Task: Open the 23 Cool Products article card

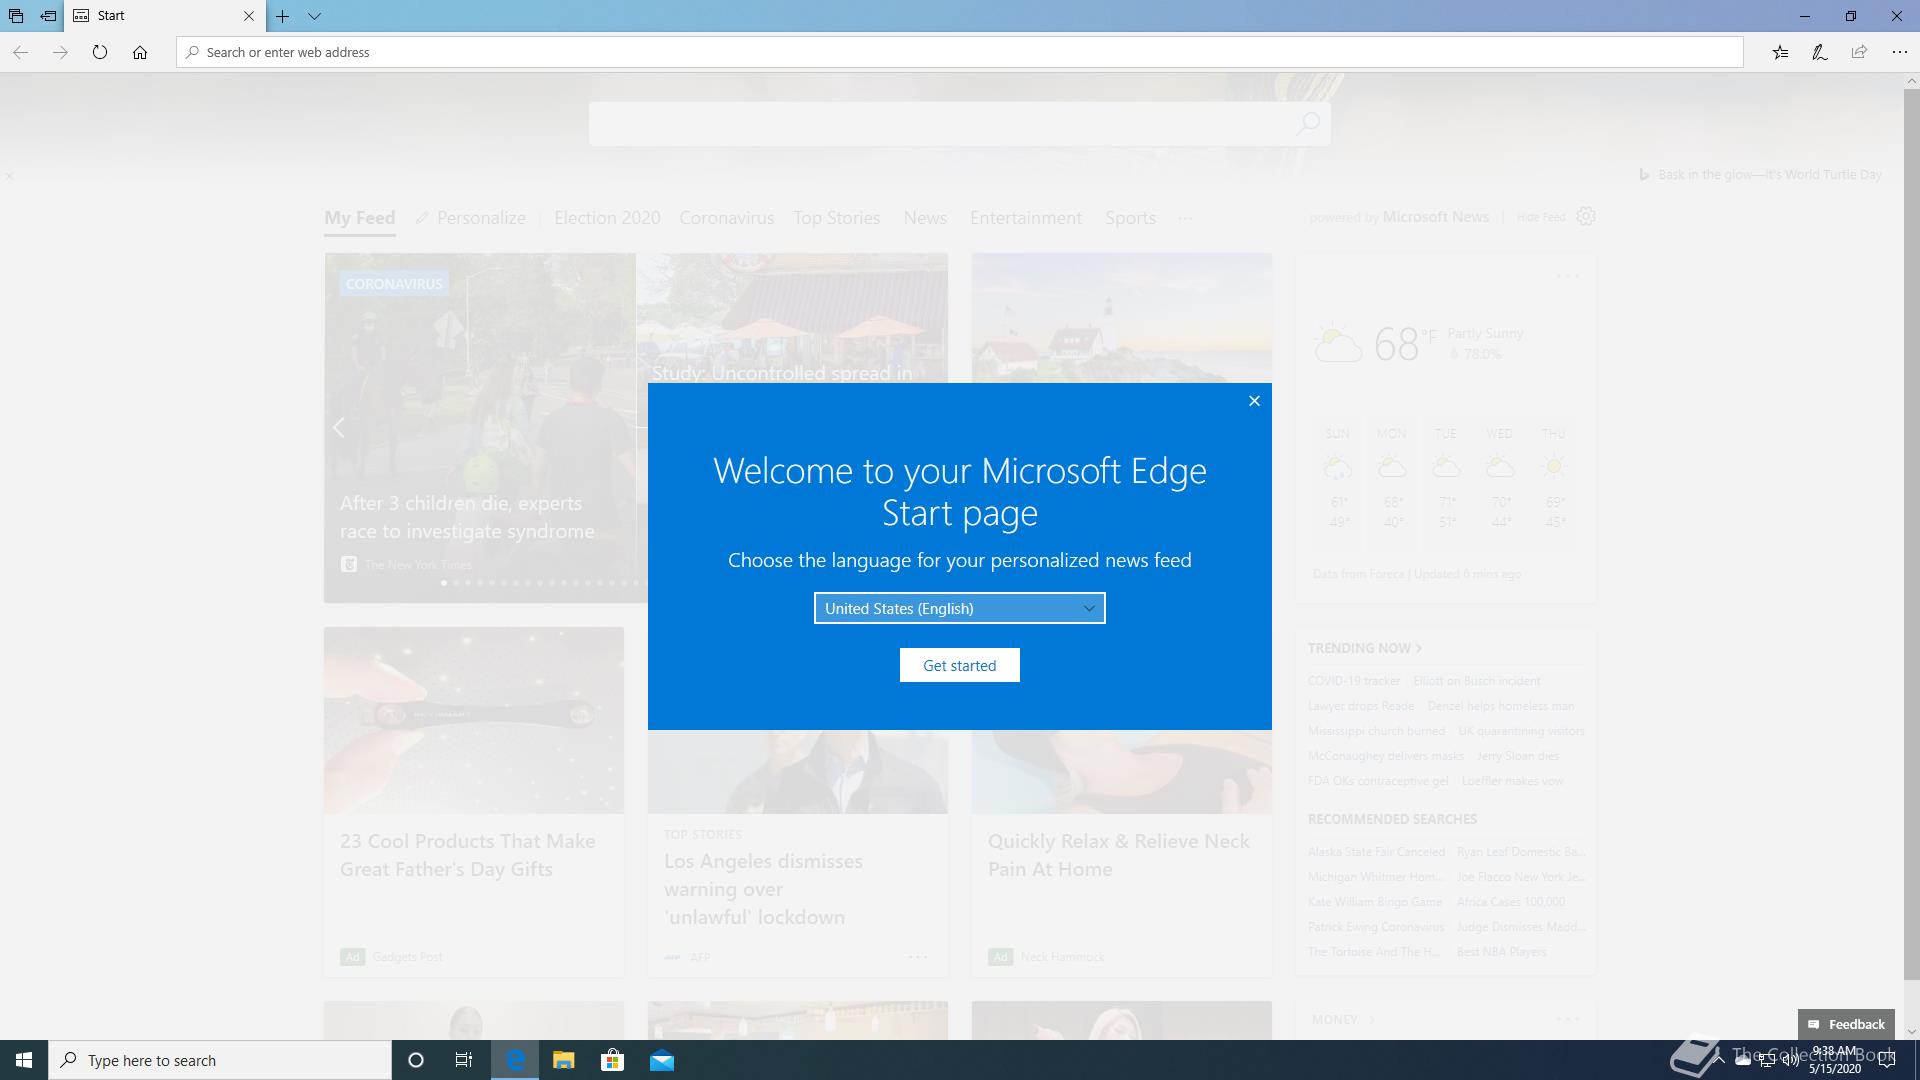Action: coord(474,802)
